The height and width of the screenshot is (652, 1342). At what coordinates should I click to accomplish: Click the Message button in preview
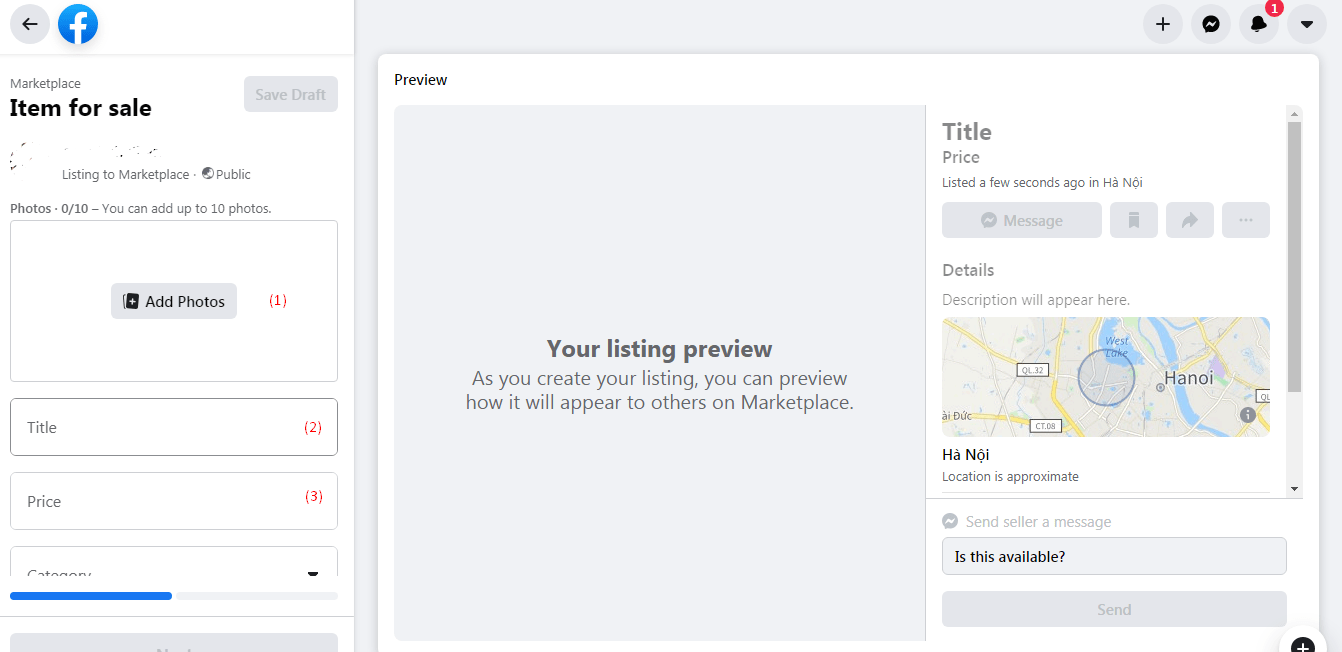[1022, 220]
